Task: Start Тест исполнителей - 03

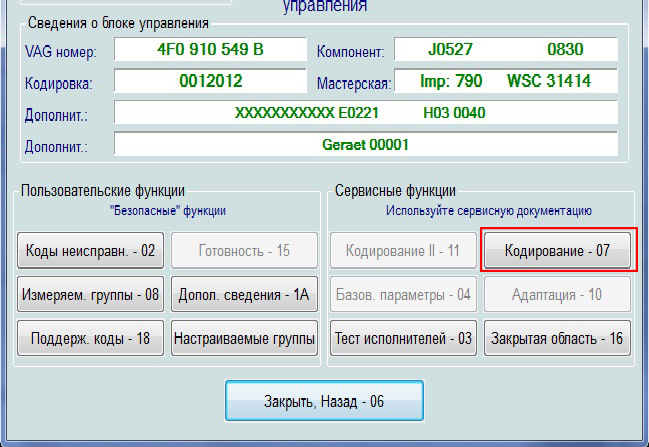Action: [x=403, y=338]
